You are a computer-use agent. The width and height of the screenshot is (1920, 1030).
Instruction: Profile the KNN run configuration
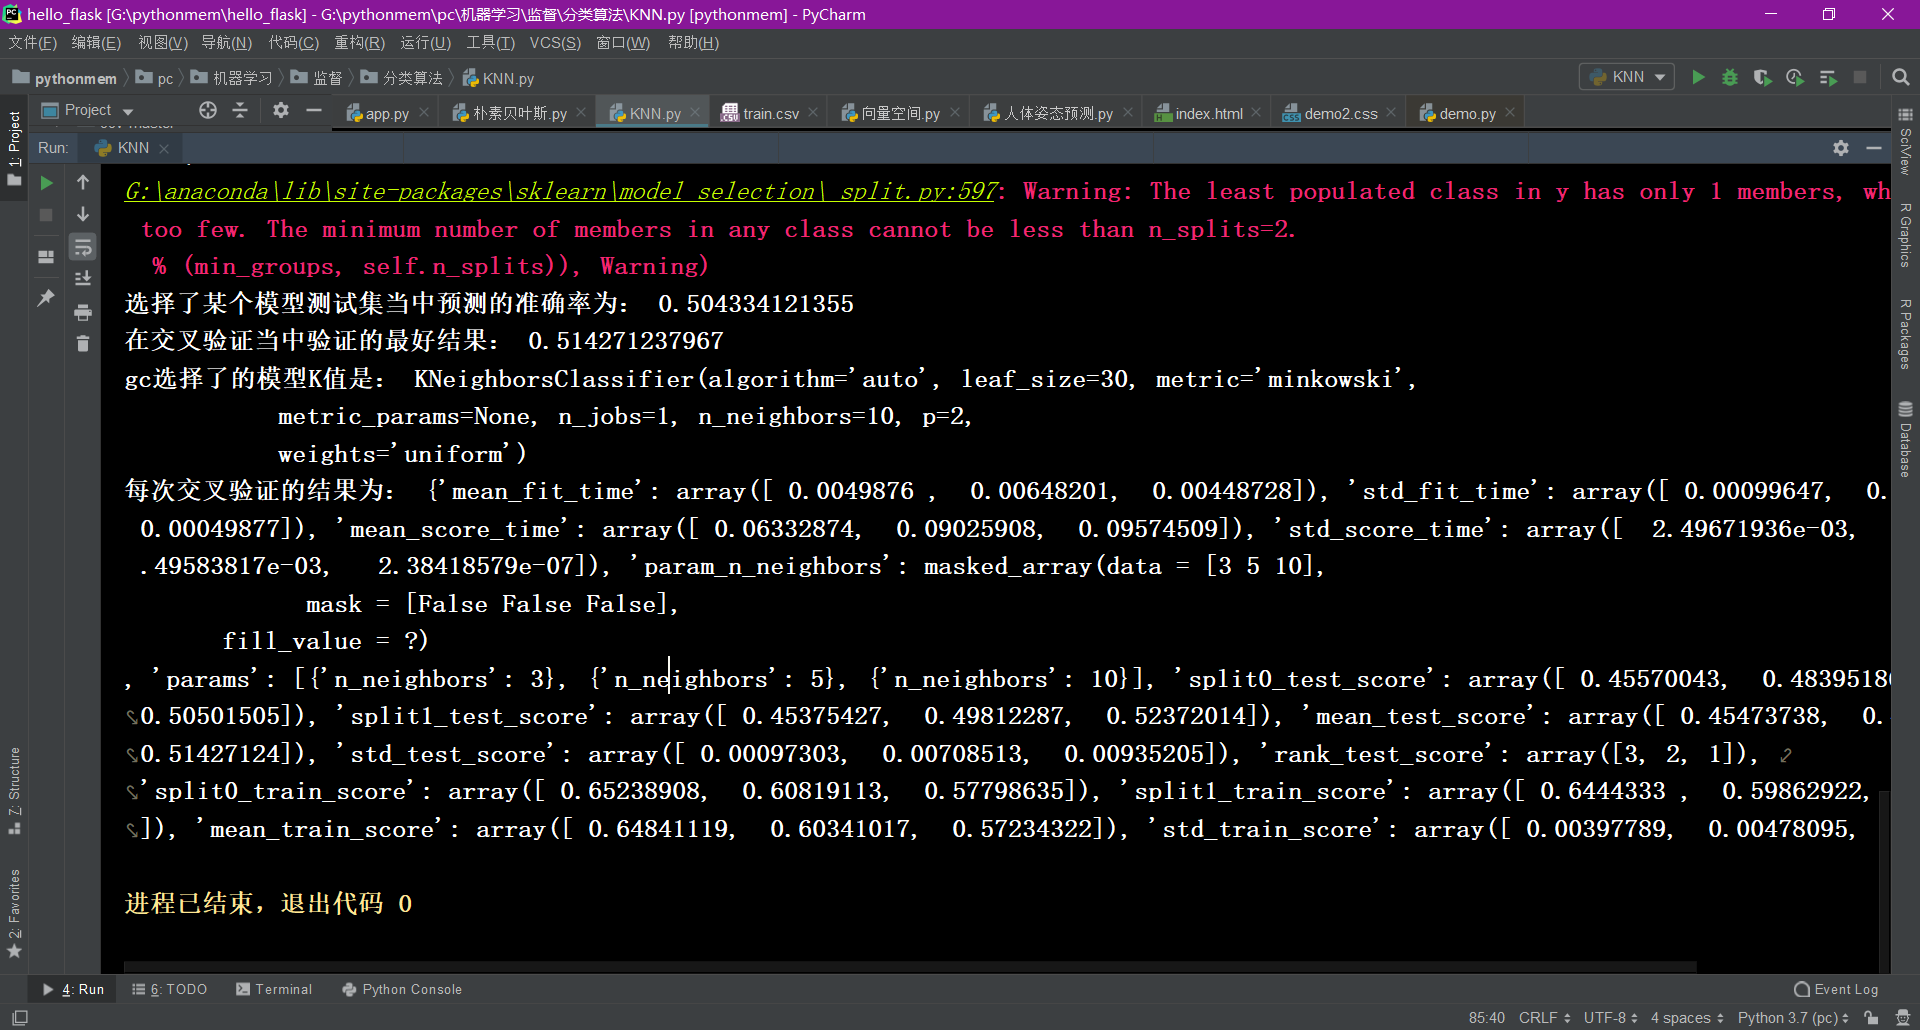(x=1795, y=77)
